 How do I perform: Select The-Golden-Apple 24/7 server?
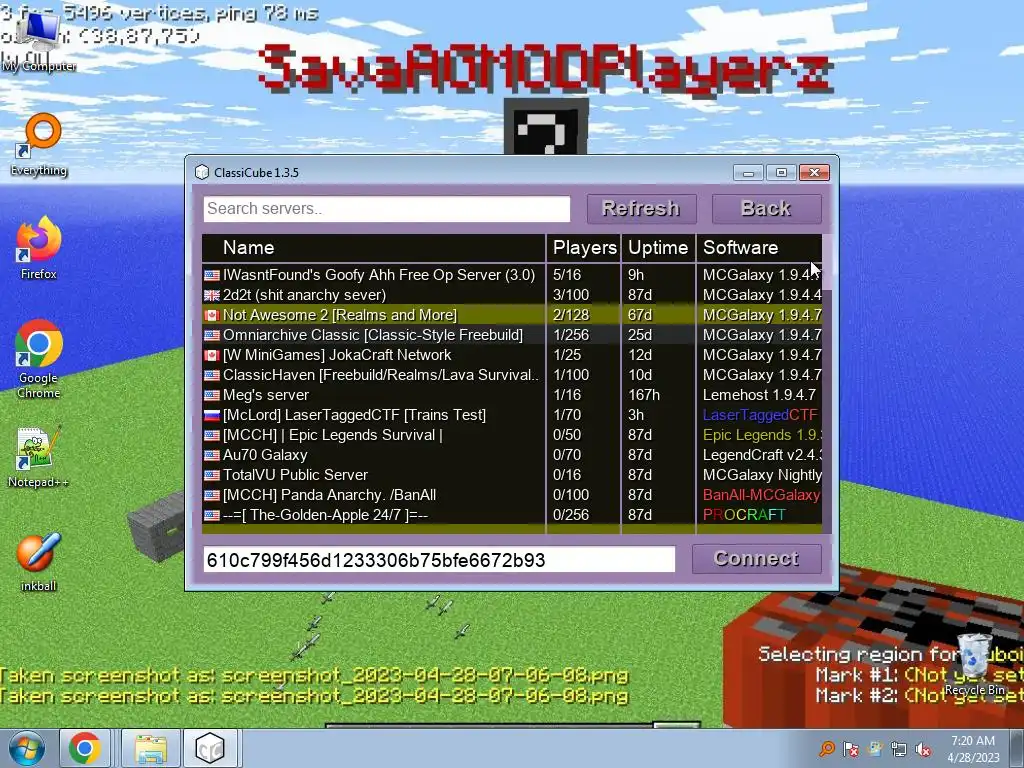(x=512, y=515)
